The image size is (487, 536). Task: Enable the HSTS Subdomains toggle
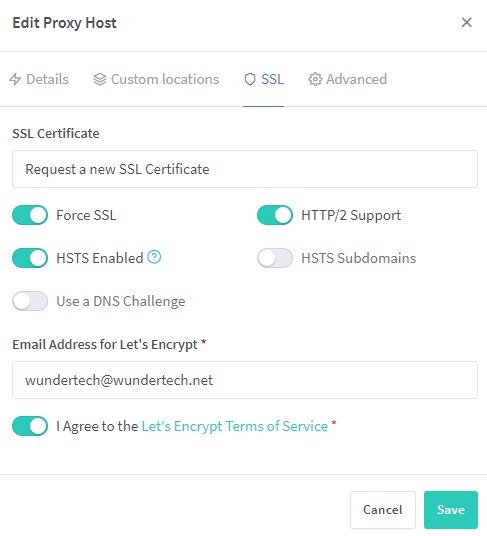275,258
